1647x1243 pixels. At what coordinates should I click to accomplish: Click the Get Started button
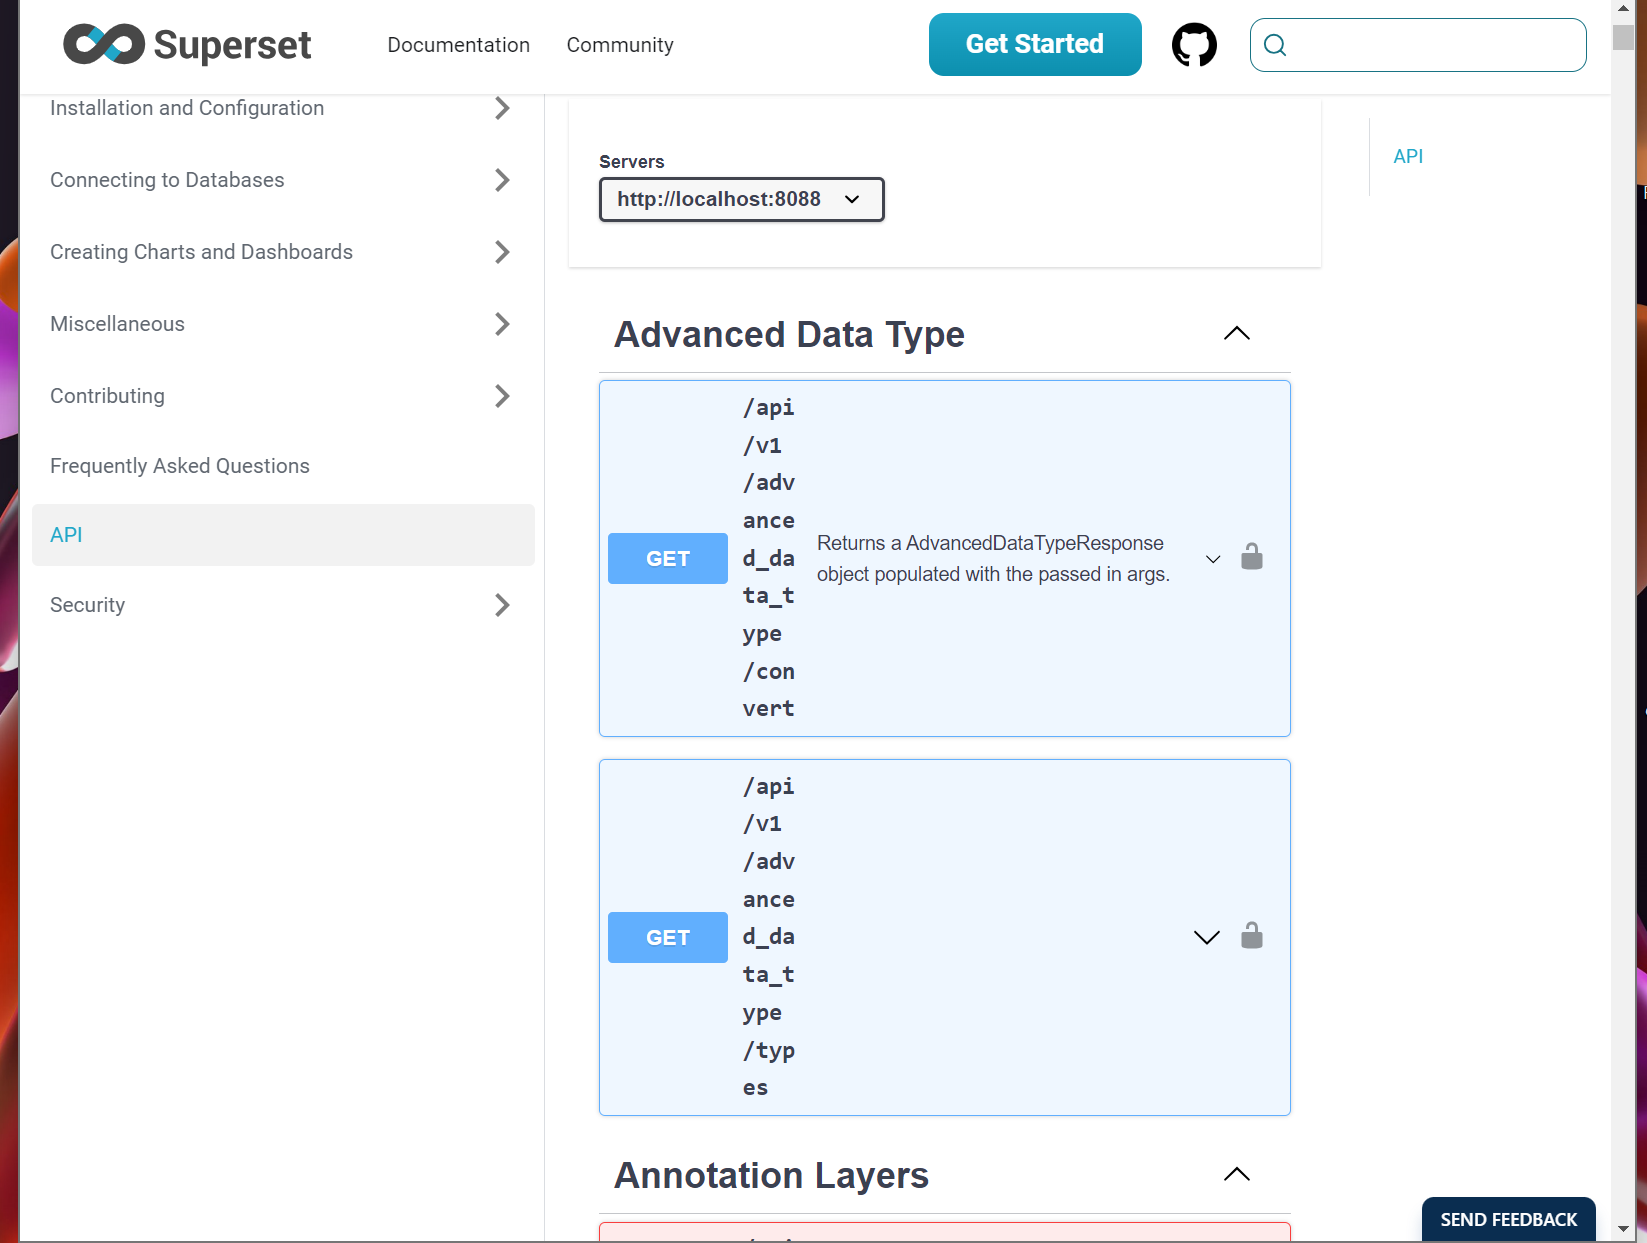click(x=1034, y=44)
